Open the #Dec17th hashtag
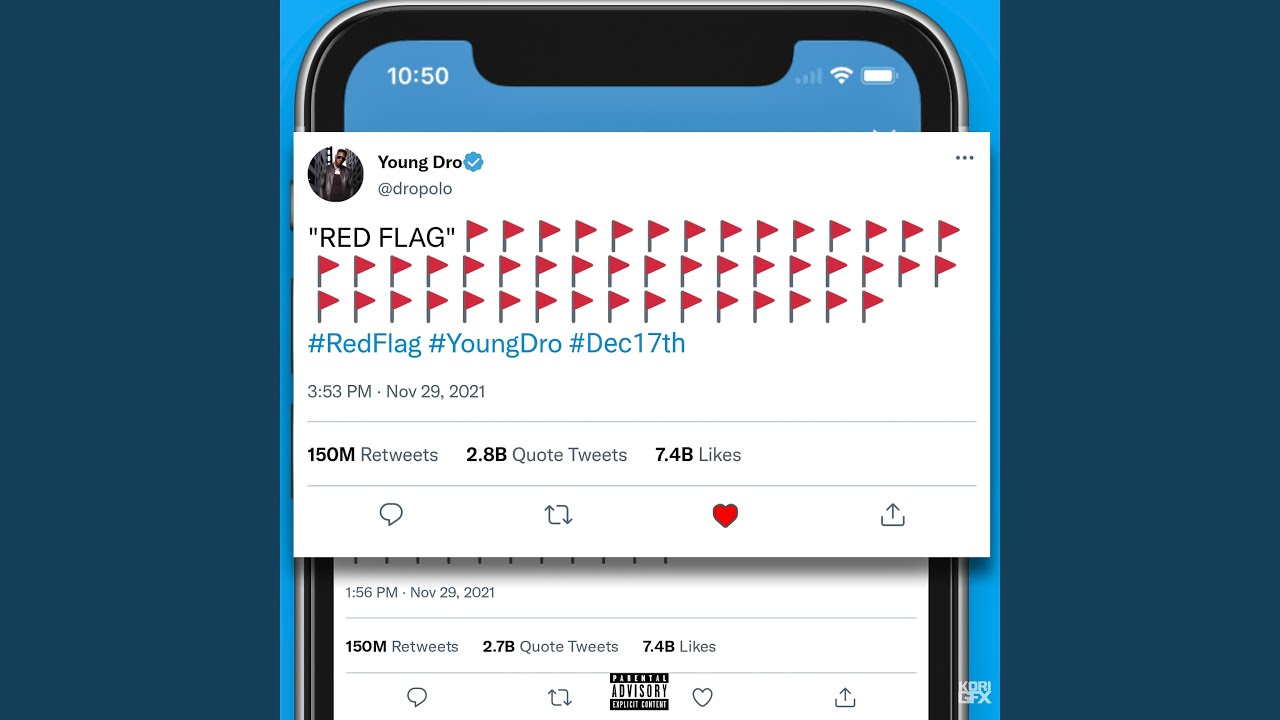The image size is (1280, 720). (x=627, y=343)
